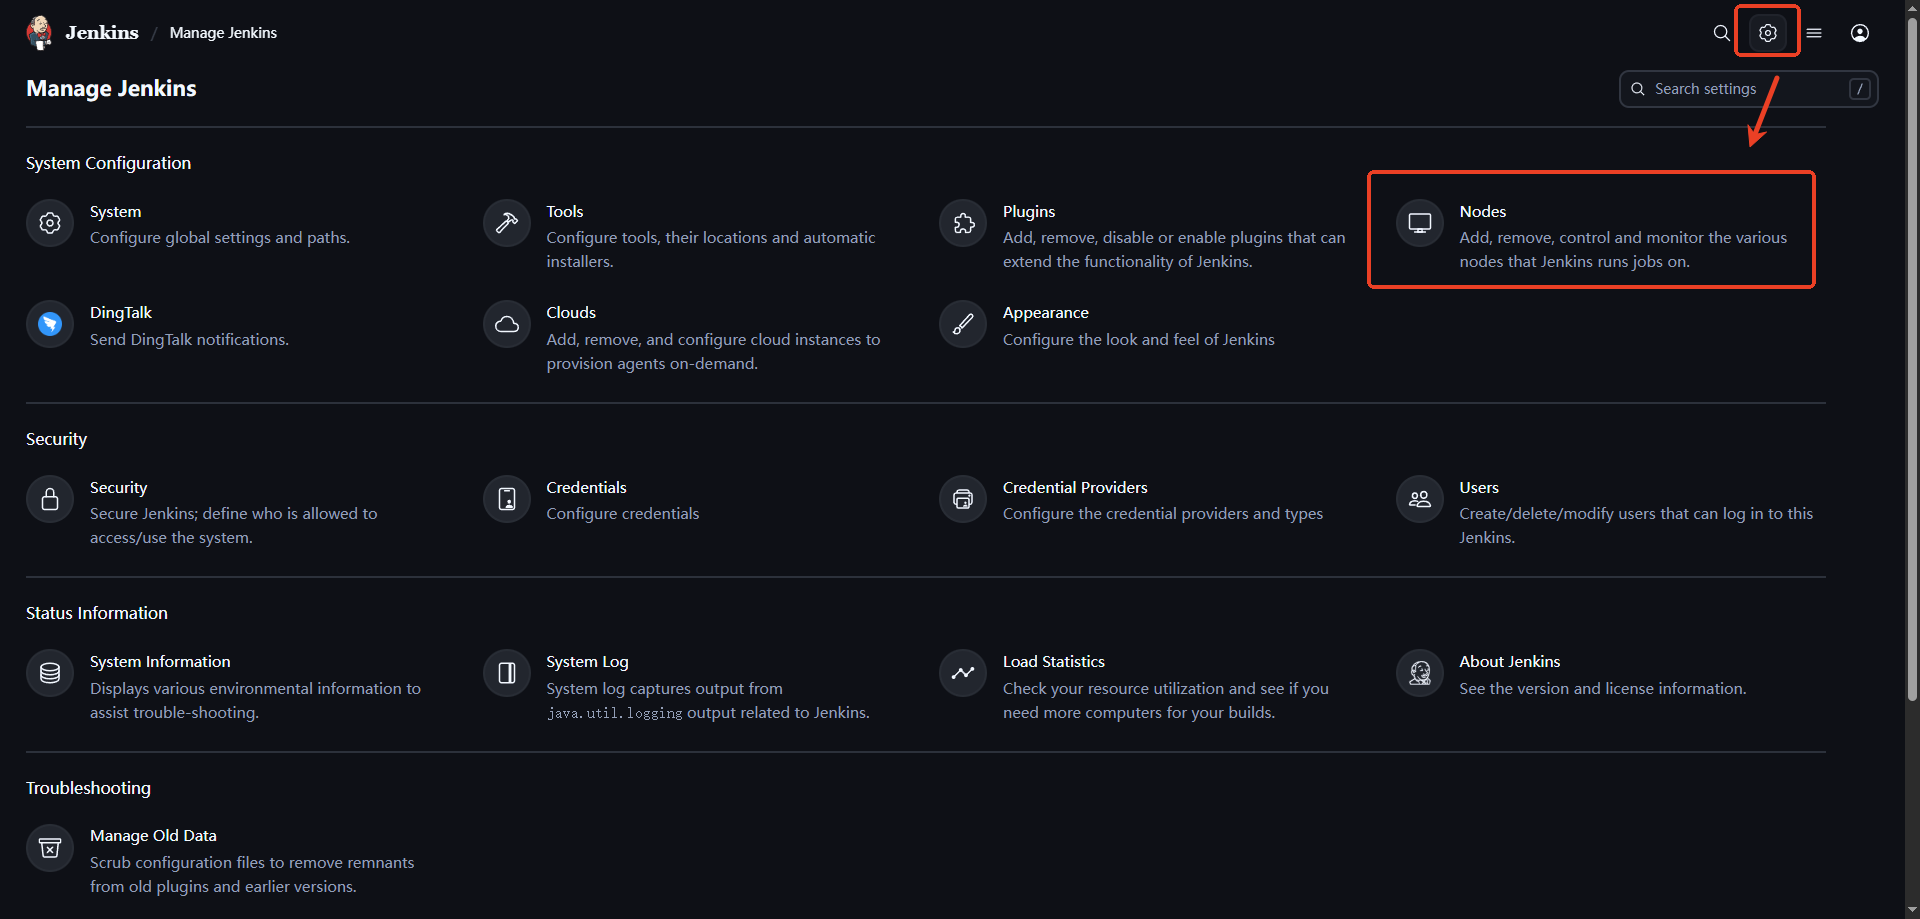Open the user account icon in header
Viewport: 1920px width, 919px height.
tap(1860, 33)
